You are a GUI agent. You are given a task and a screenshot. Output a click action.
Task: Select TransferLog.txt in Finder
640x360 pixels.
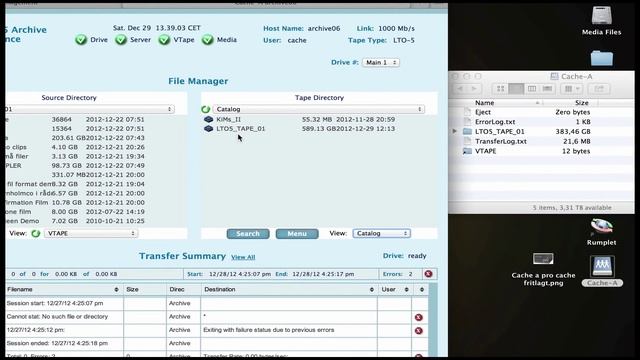pos(501,141)
